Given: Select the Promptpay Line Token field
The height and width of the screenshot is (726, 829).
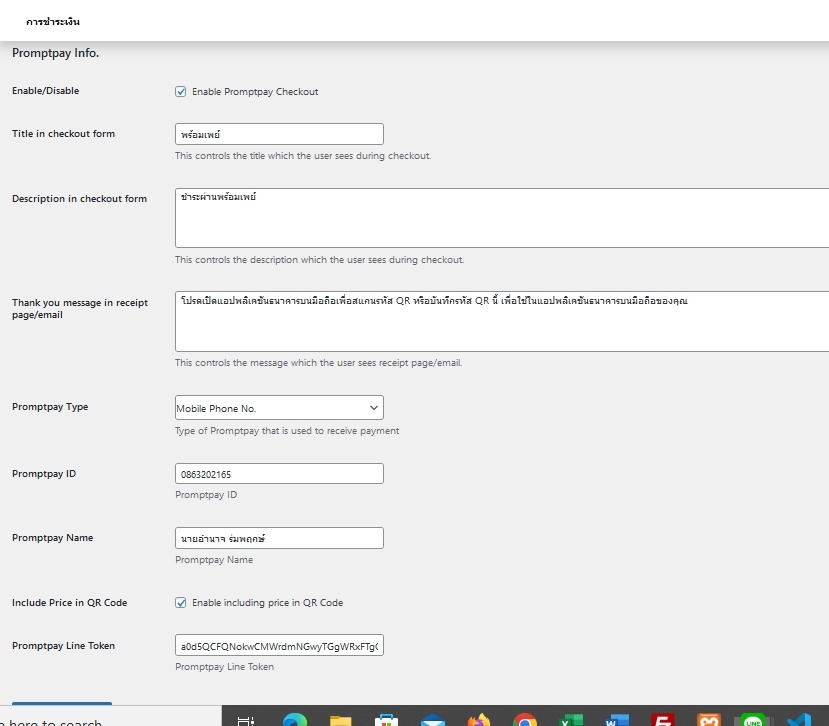Looking at the screenshot, I should tap(279, 646).
